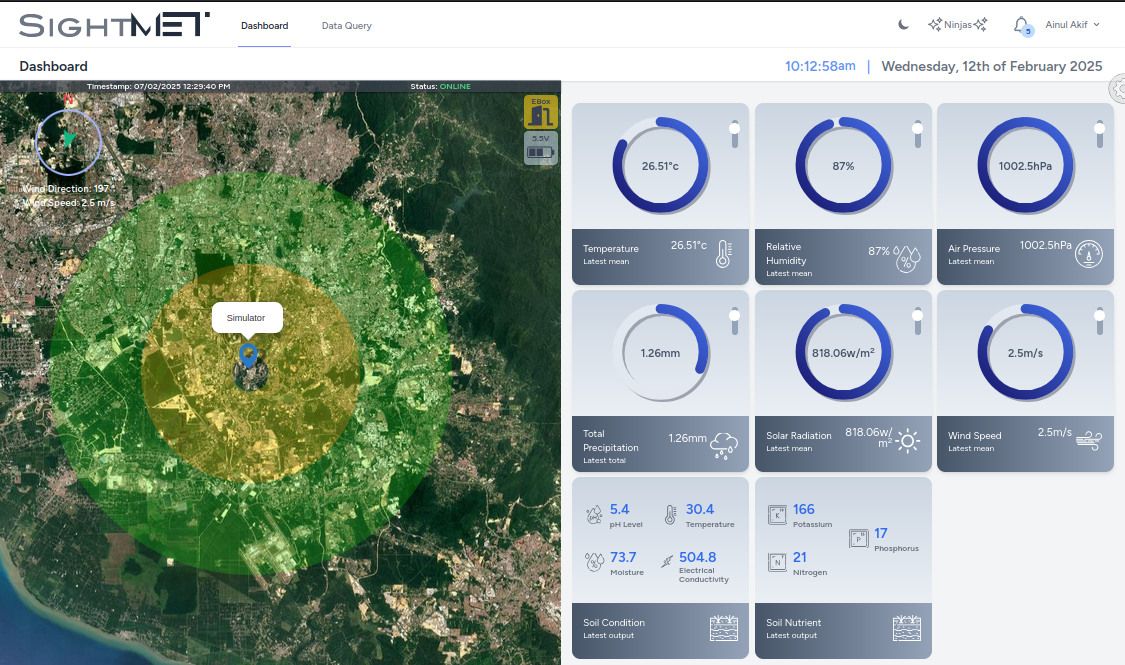Click the soil Moisture droplets icon
The image size is (1125, 665).
tap(594, 562)
